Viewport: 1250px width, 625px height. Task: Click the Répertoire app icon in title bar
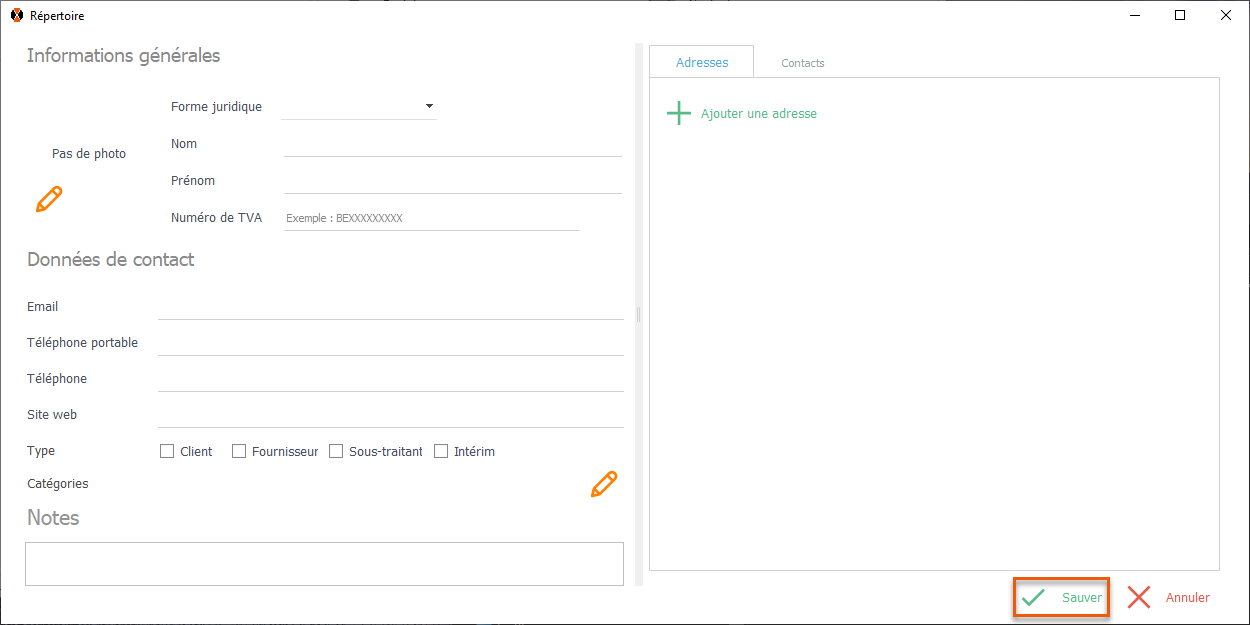[16, 16]
